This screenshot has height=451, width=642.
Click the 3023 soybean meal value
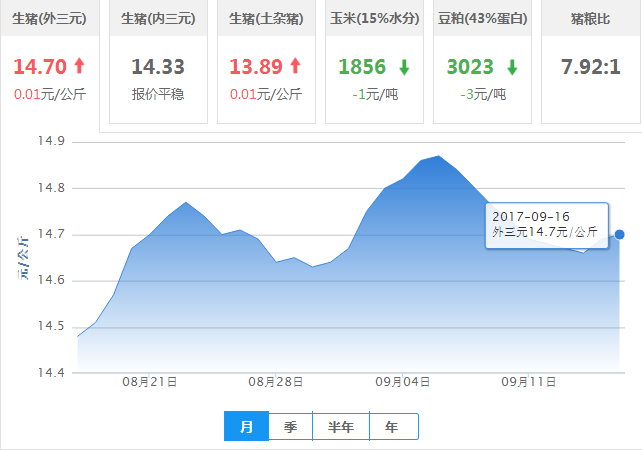pos(470,67)
